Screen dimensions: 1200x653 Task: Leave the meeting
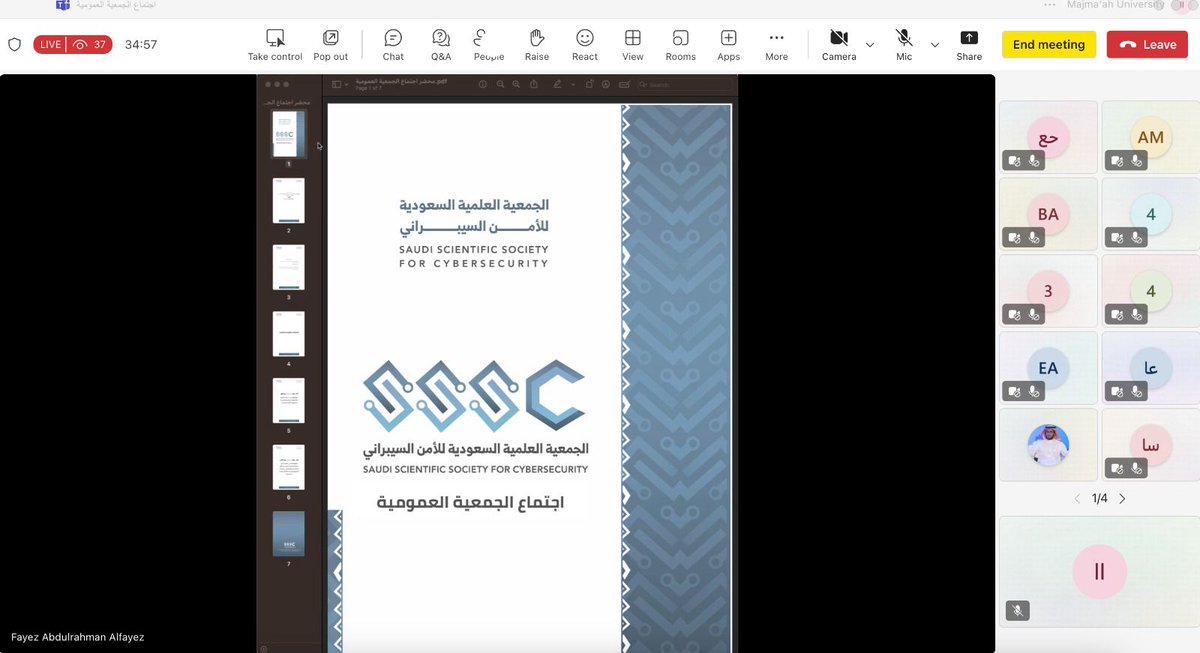coord(1147,45)
